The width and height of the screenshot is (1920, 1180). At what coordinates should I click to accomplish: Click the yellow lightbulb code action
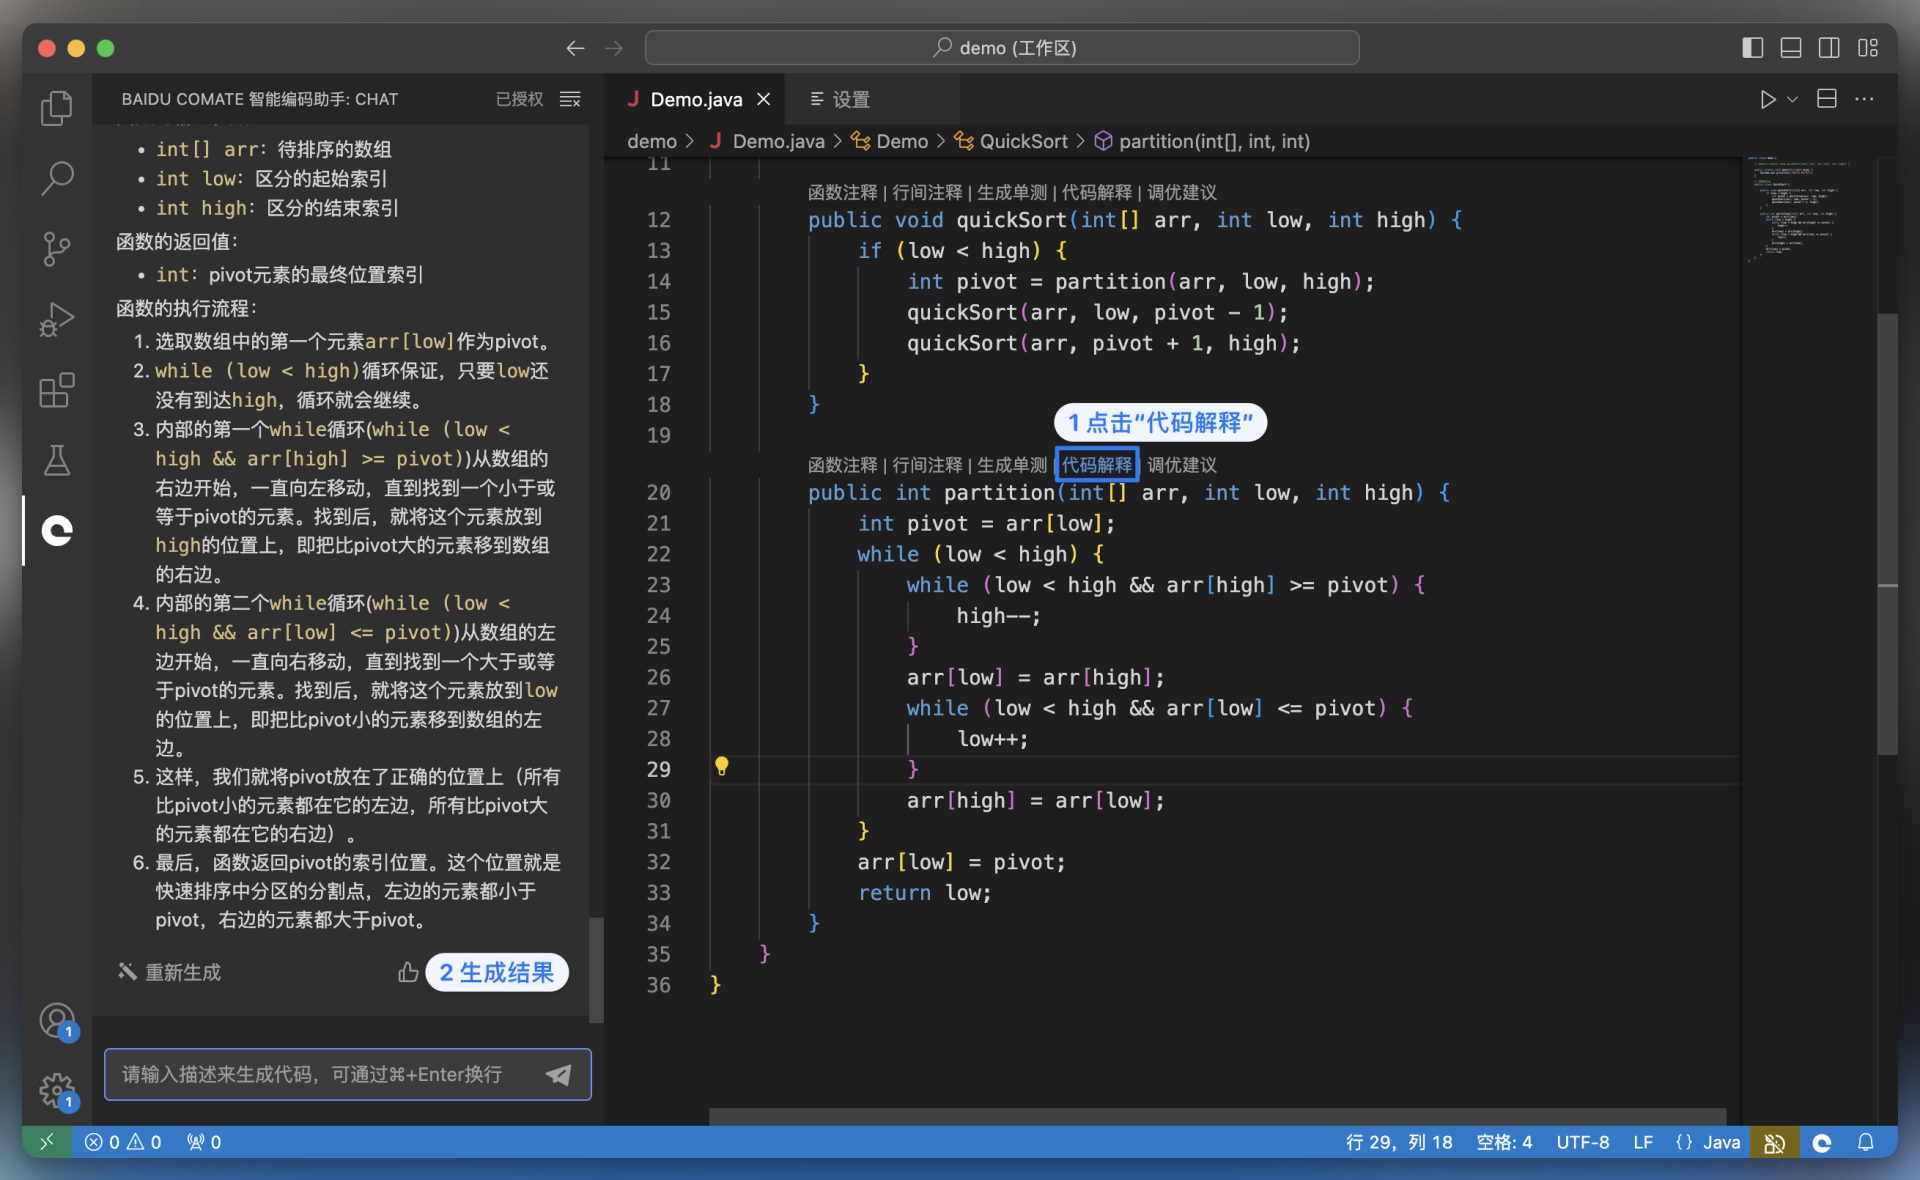click(721, 767)
